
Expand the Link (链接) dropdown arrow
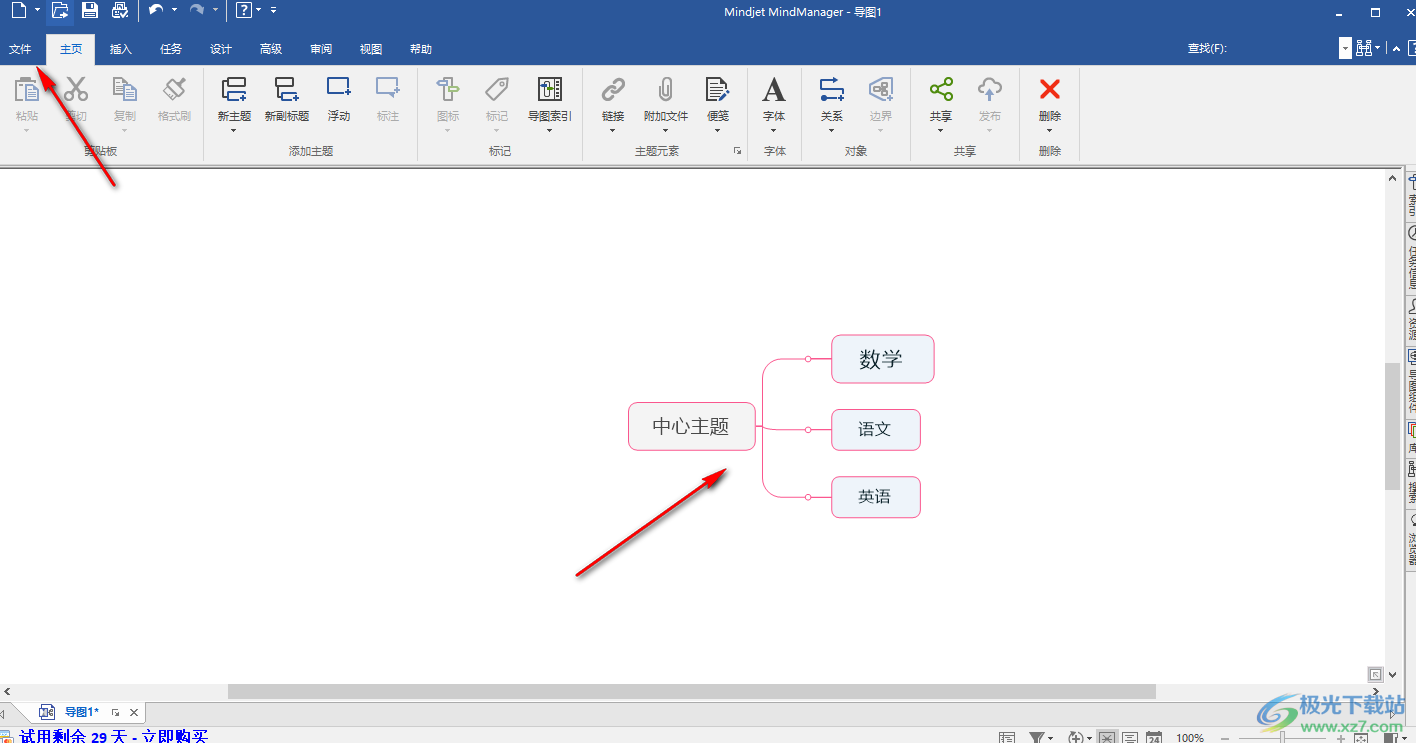click(x=613, y=130)
